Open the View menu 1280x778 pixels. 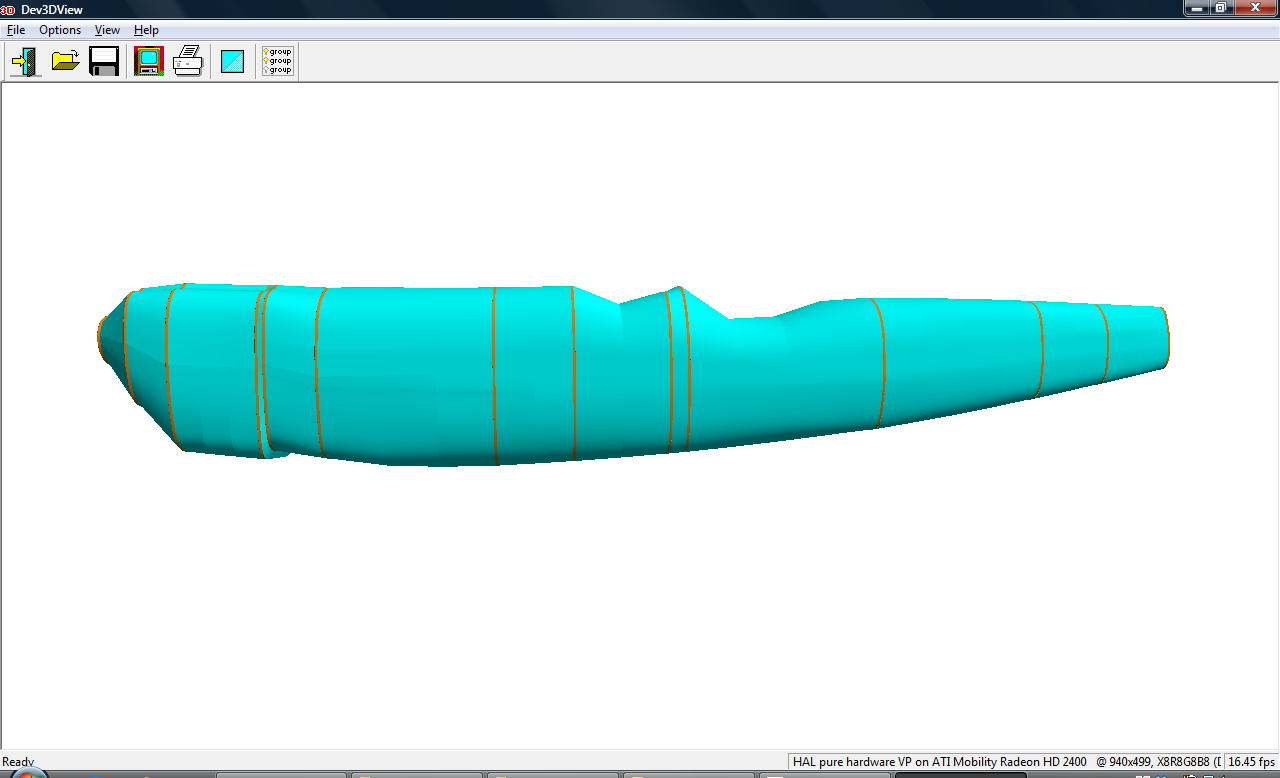click(x=107, y=30)
